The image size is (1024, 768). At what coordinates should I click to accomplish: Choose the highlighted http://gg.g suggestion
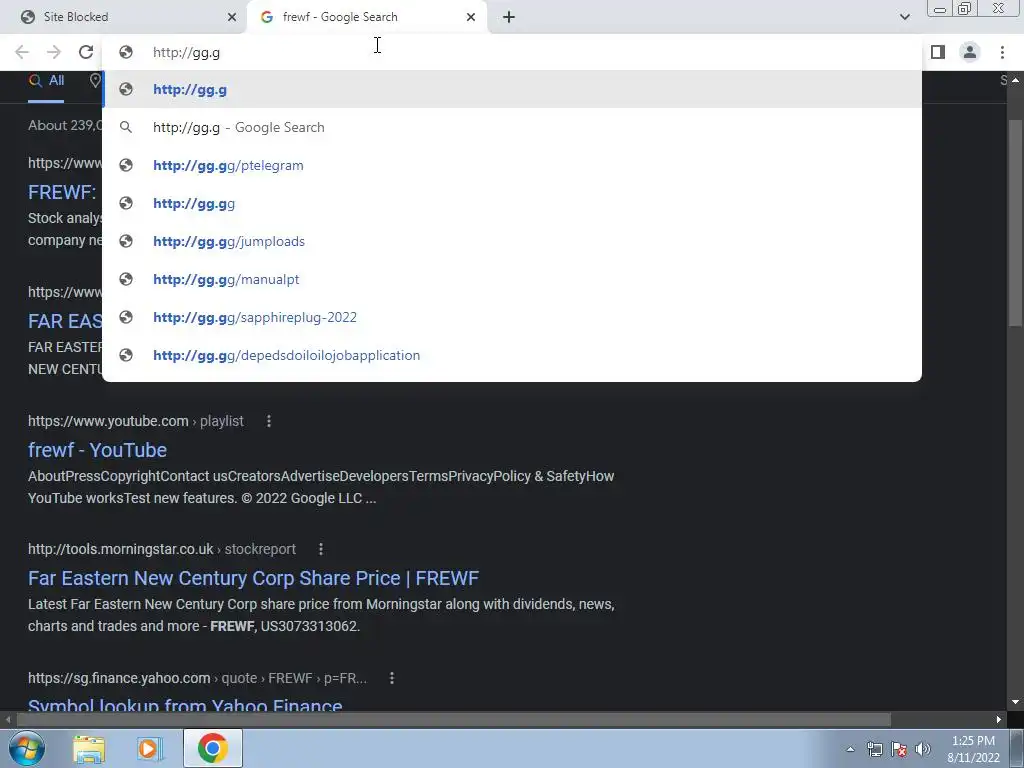512,89
